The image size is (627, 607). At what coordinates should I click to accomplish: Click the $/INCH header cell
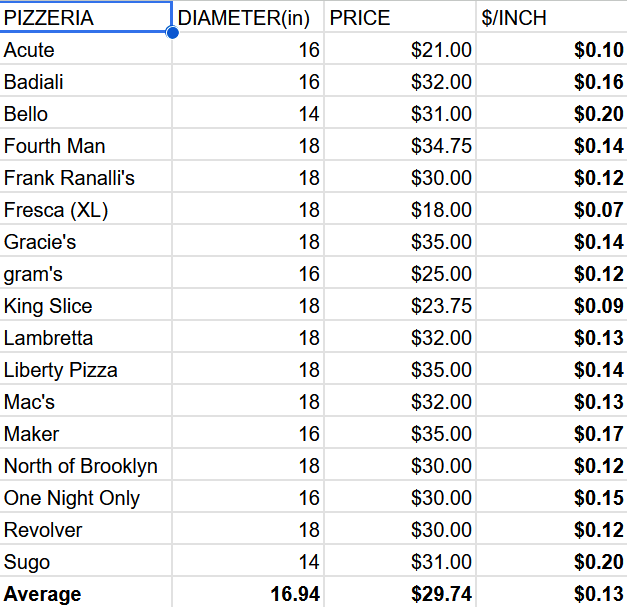tap(551, 18)
